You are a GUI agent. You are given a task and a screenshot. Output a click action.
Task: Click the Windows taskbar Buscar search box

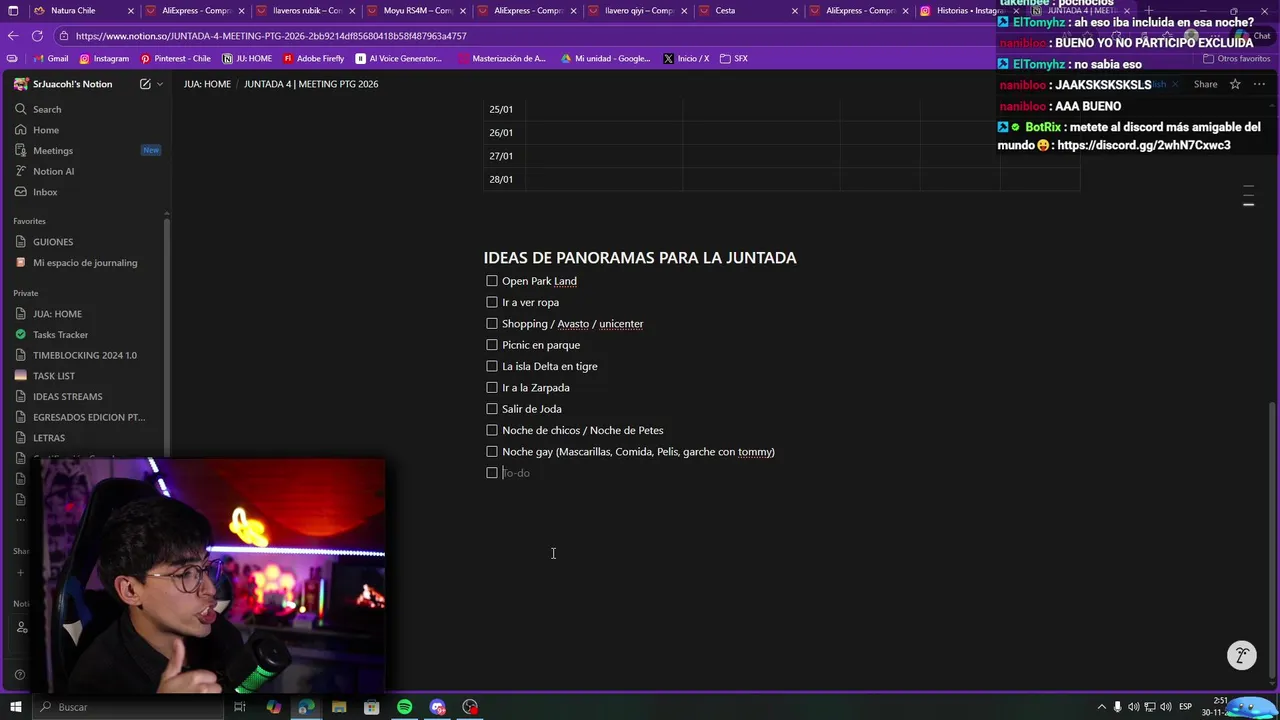pos(128,707)
